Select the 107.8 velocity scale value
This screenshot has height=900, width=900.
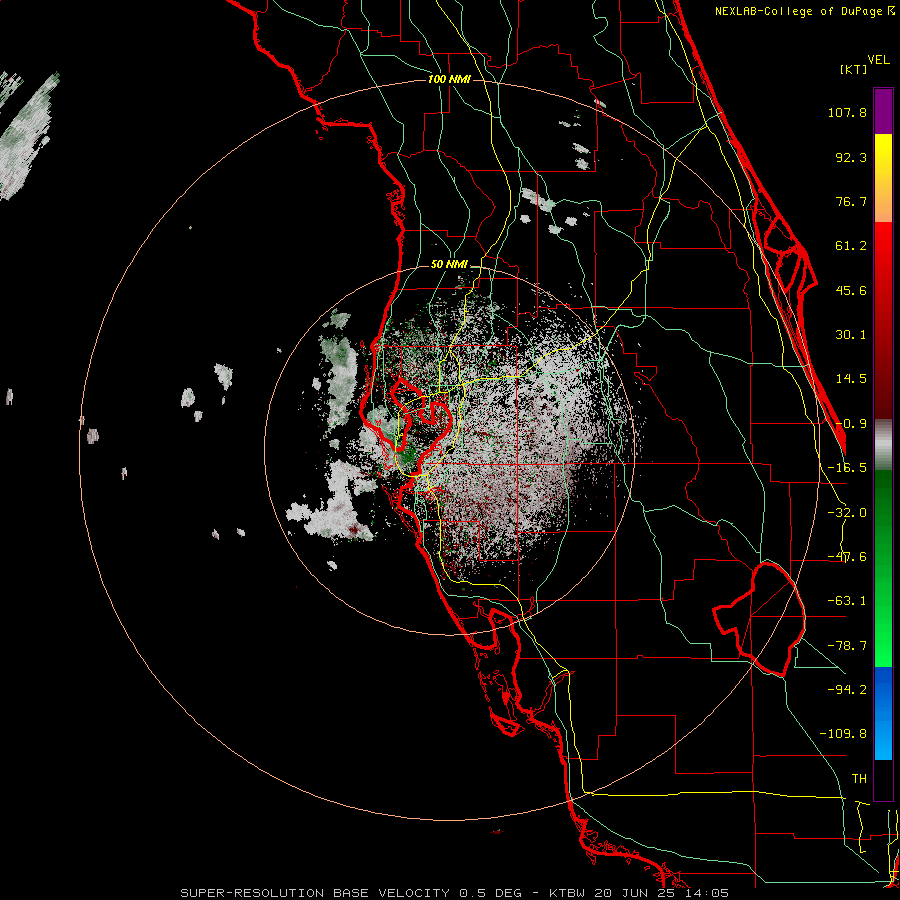(847, 112)
